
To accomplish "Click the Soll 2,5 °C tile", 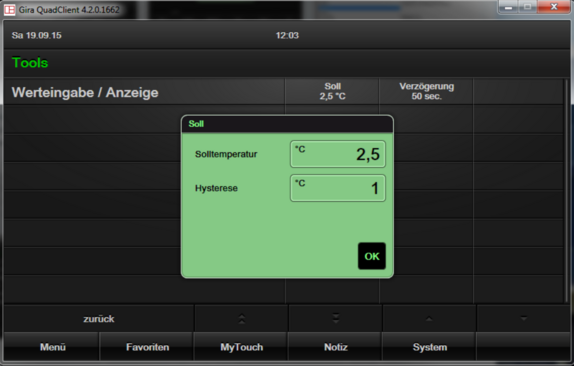I will coord(332,92).
